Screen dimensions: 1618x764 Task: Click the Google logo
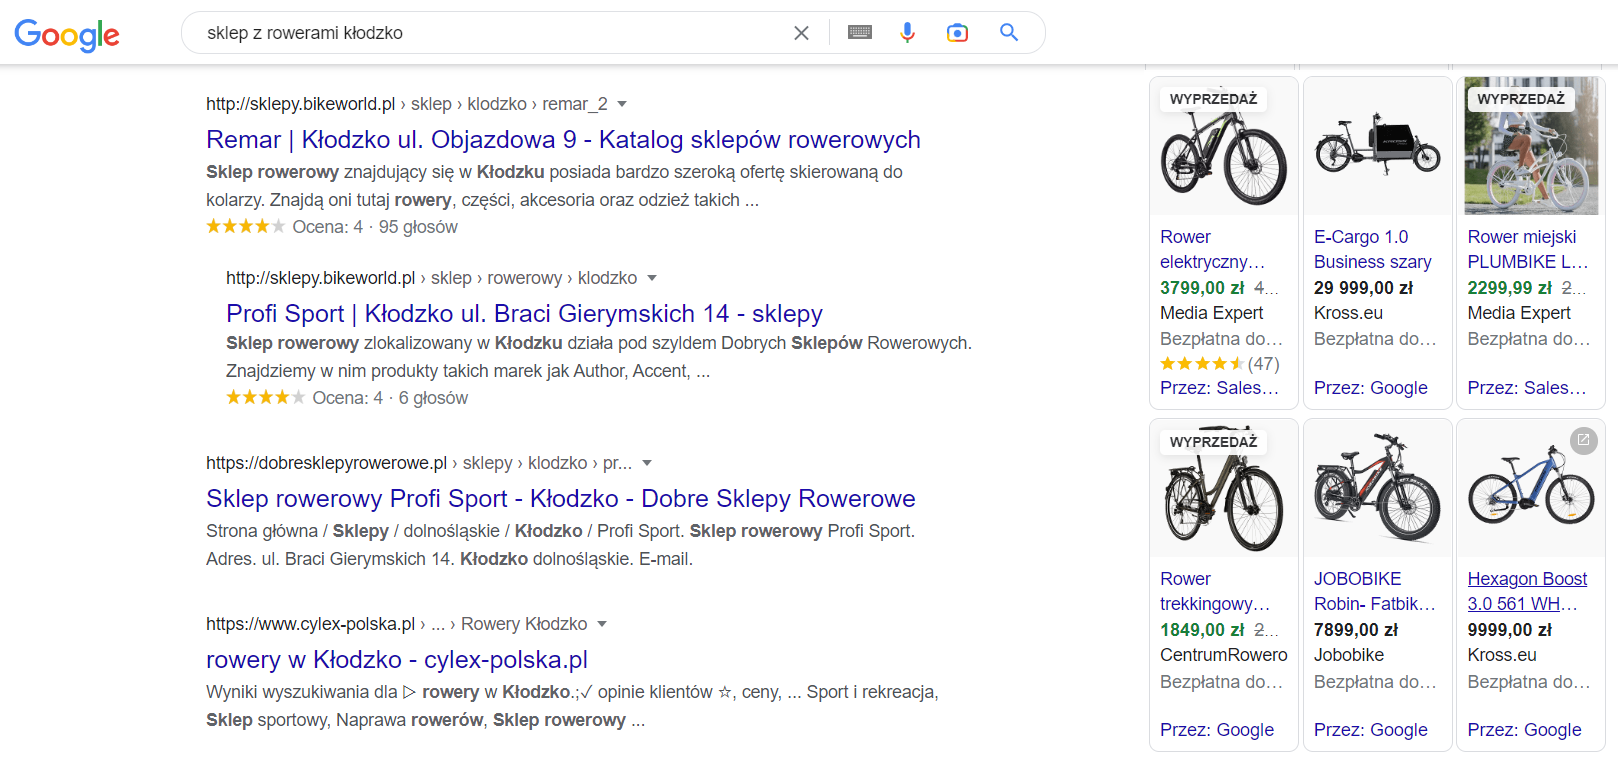(67, 35)
